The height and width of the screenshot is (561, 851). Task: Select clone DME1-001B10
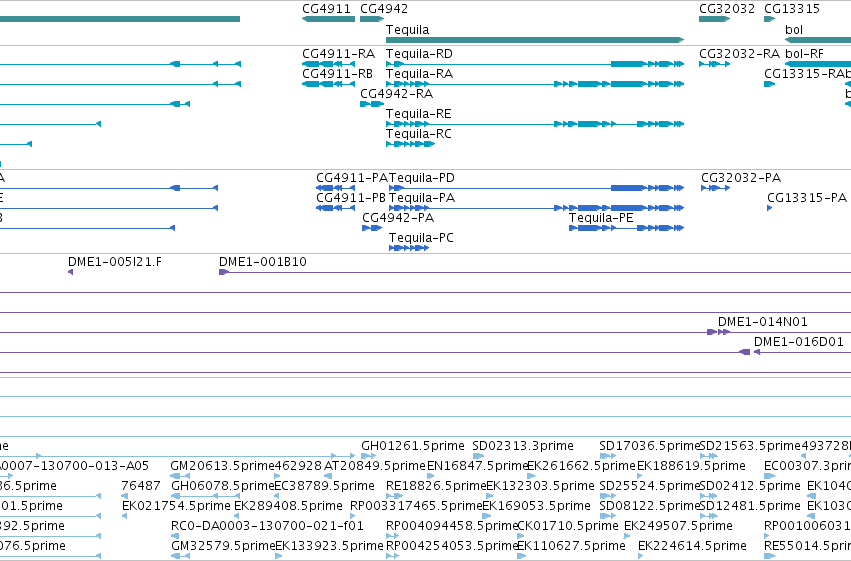coord(263,262)
